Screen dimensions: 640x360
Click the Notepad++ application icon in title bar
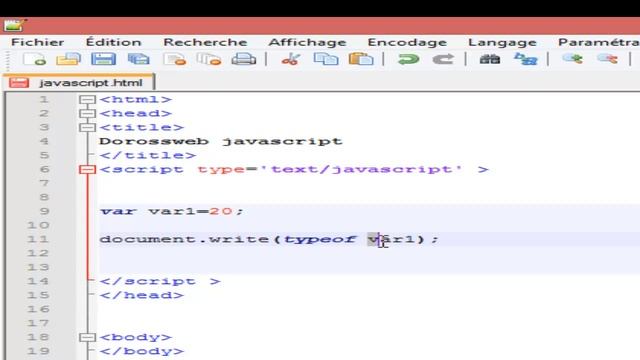coord(15,26)
